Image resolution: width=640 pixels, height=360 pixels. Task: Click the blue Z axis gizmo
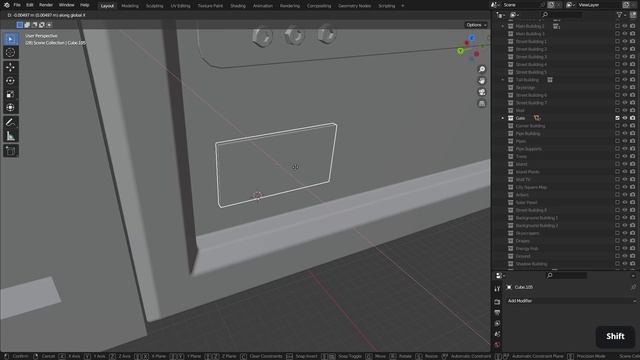pos(472,38)
